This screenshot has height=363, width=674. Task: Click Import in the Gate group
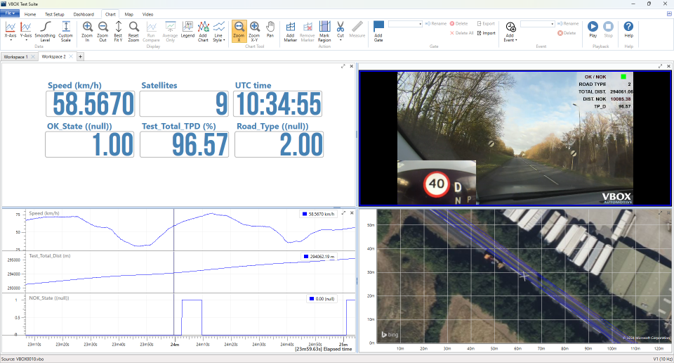point(486,33)
